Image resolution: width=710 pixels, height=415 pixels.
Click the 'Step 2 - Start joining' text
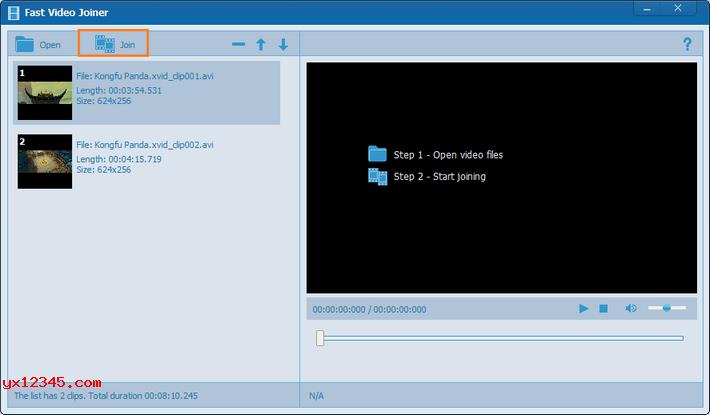tap(440, 177)
